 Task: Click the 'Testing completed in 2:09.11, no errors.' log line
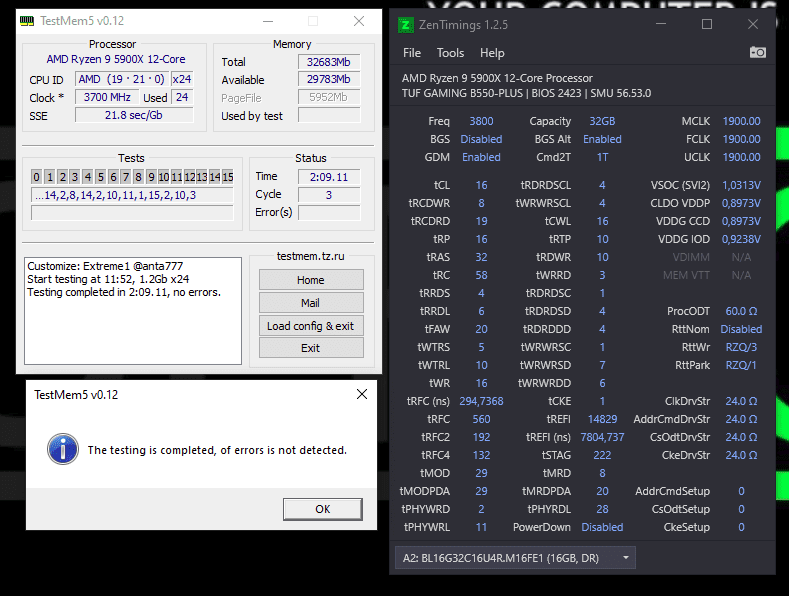click(124, 292)
